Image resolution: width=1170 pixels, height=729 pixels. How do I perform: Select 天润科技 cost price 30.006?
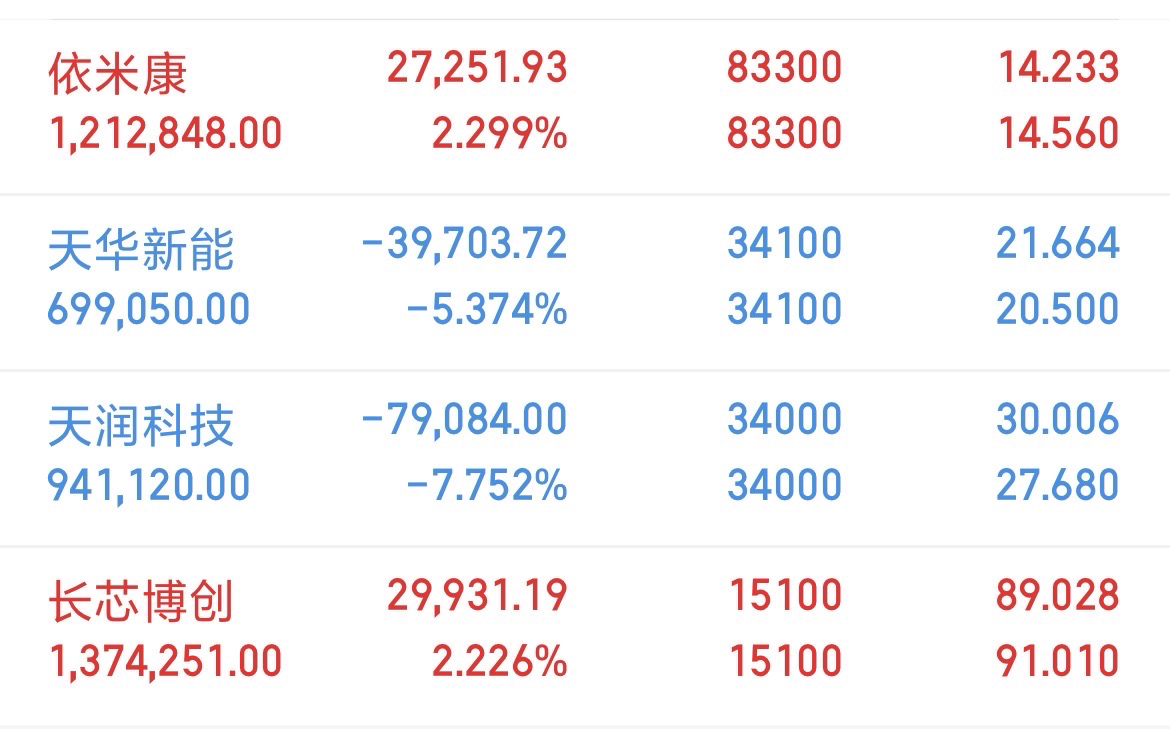(1058, 419)
